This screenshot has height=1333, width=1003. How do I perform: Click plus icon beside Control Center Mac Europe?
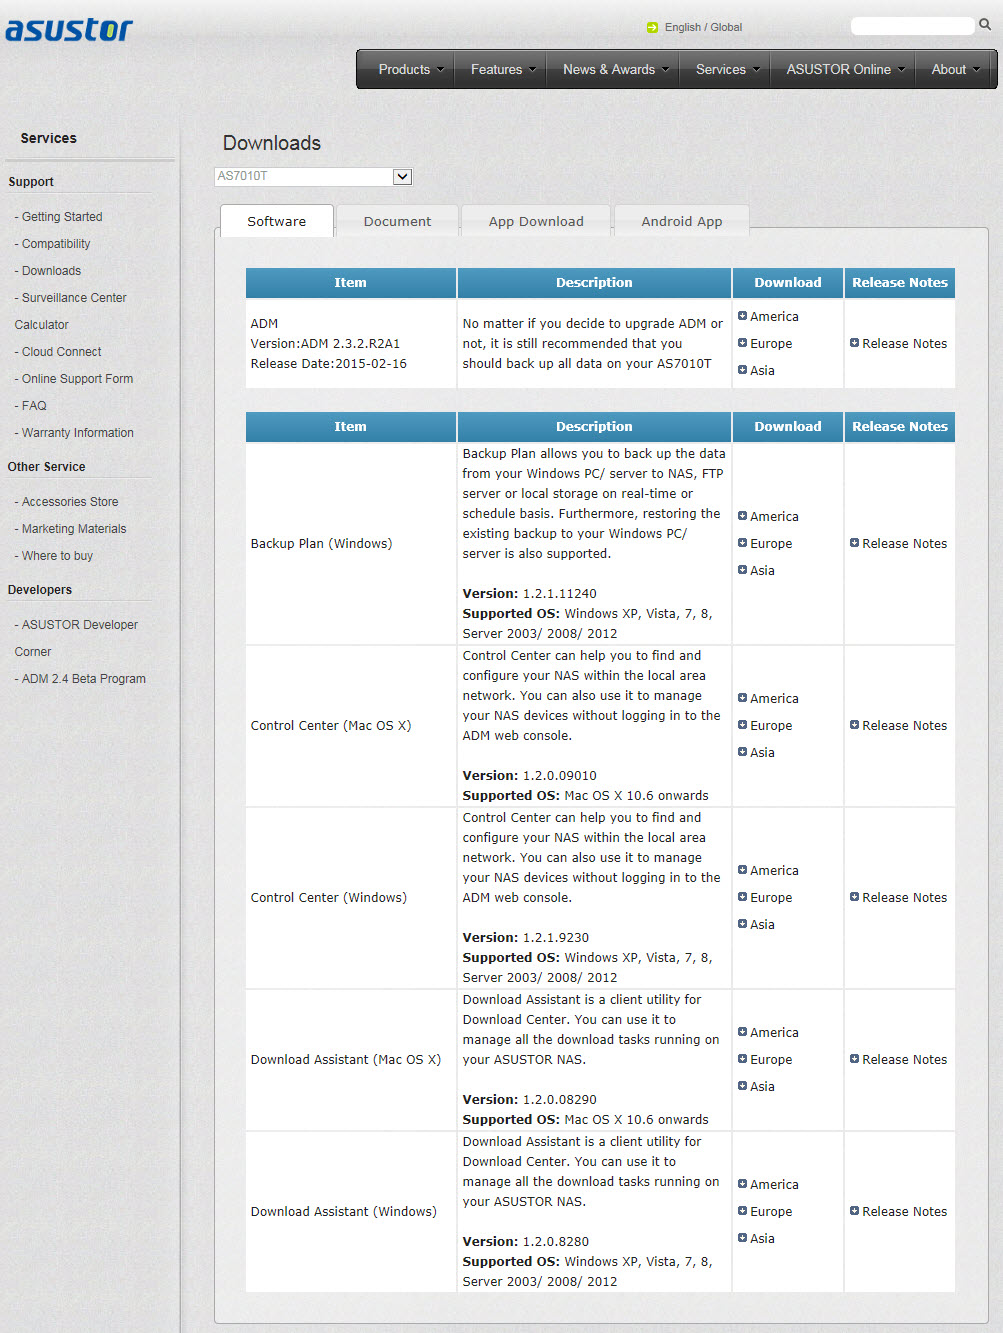tap(742, 725)
